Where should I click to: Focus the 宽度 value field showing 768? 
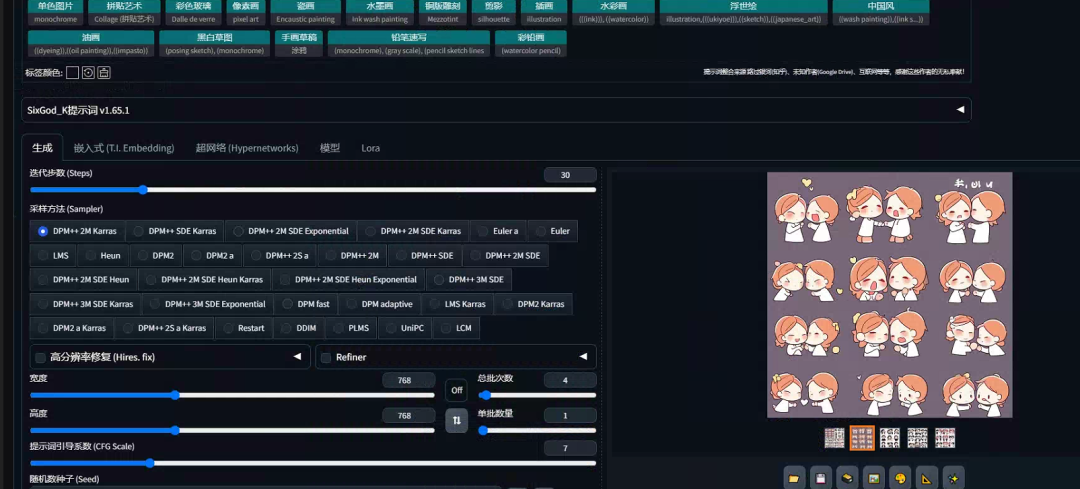click(408, 380)
